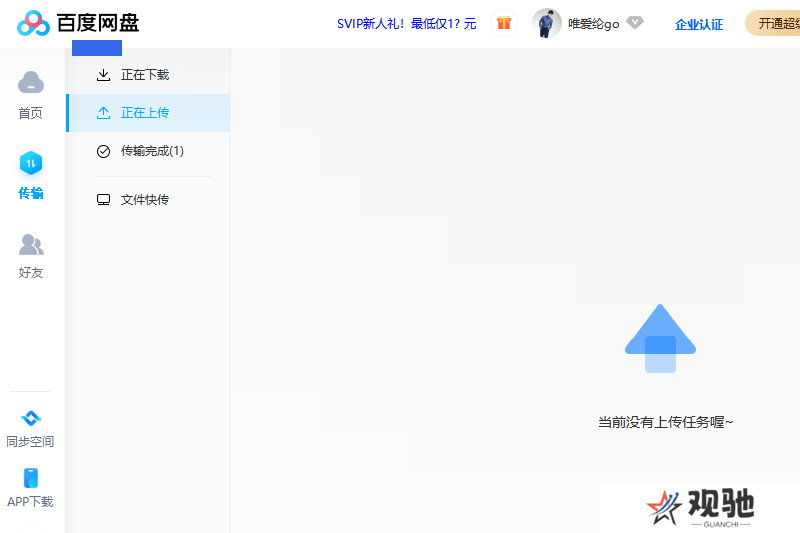The height and width of the screenshot is (533, 800).
Task: Click the download arrow icon beside 正在下载
Action: pos(104,75)
